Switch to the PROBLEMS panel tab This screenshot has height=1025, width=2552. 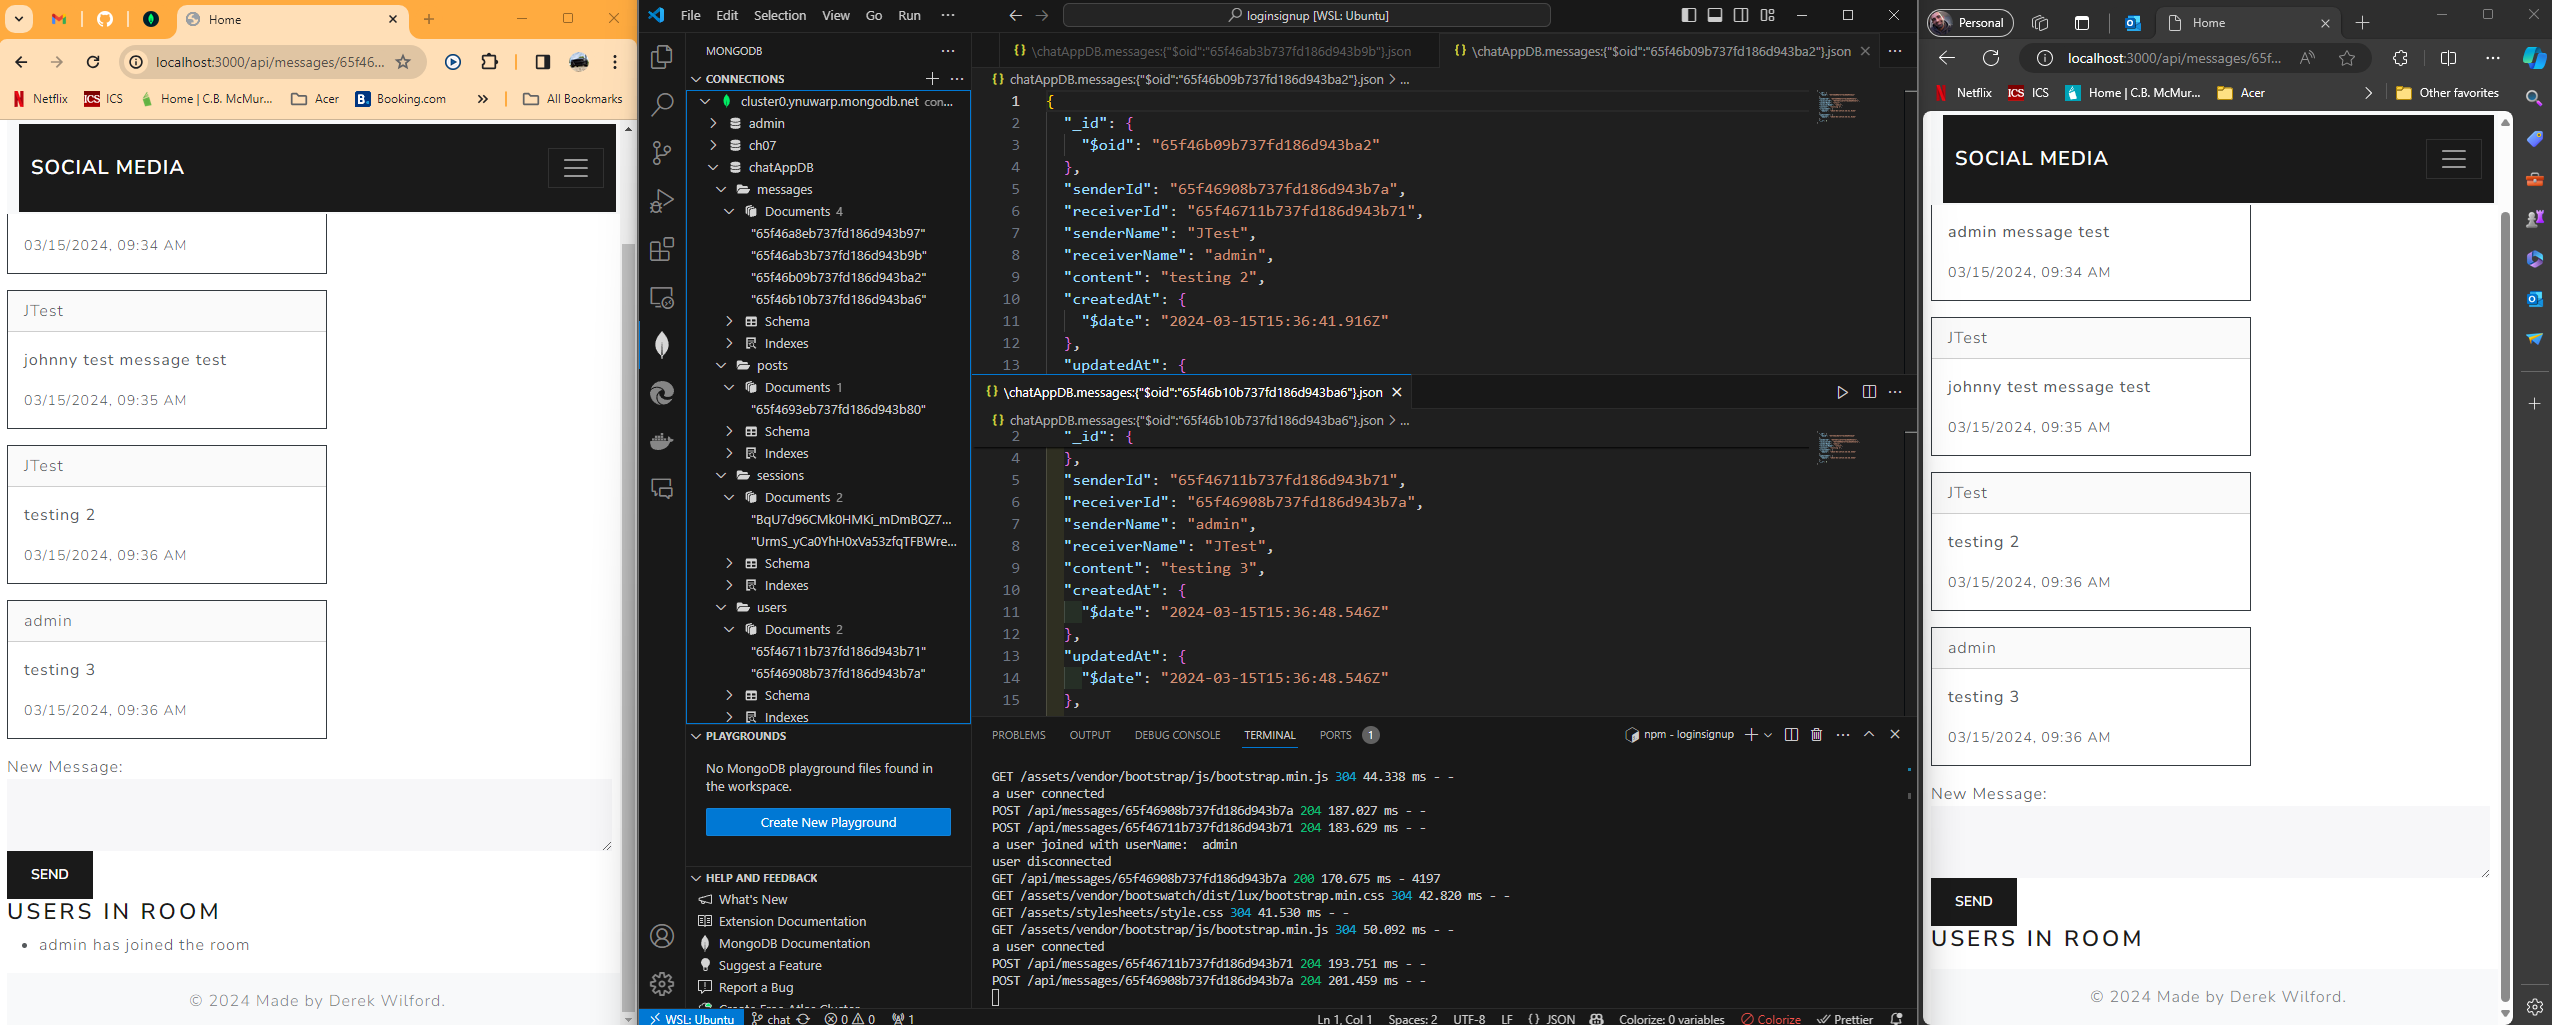[1018, 735]
